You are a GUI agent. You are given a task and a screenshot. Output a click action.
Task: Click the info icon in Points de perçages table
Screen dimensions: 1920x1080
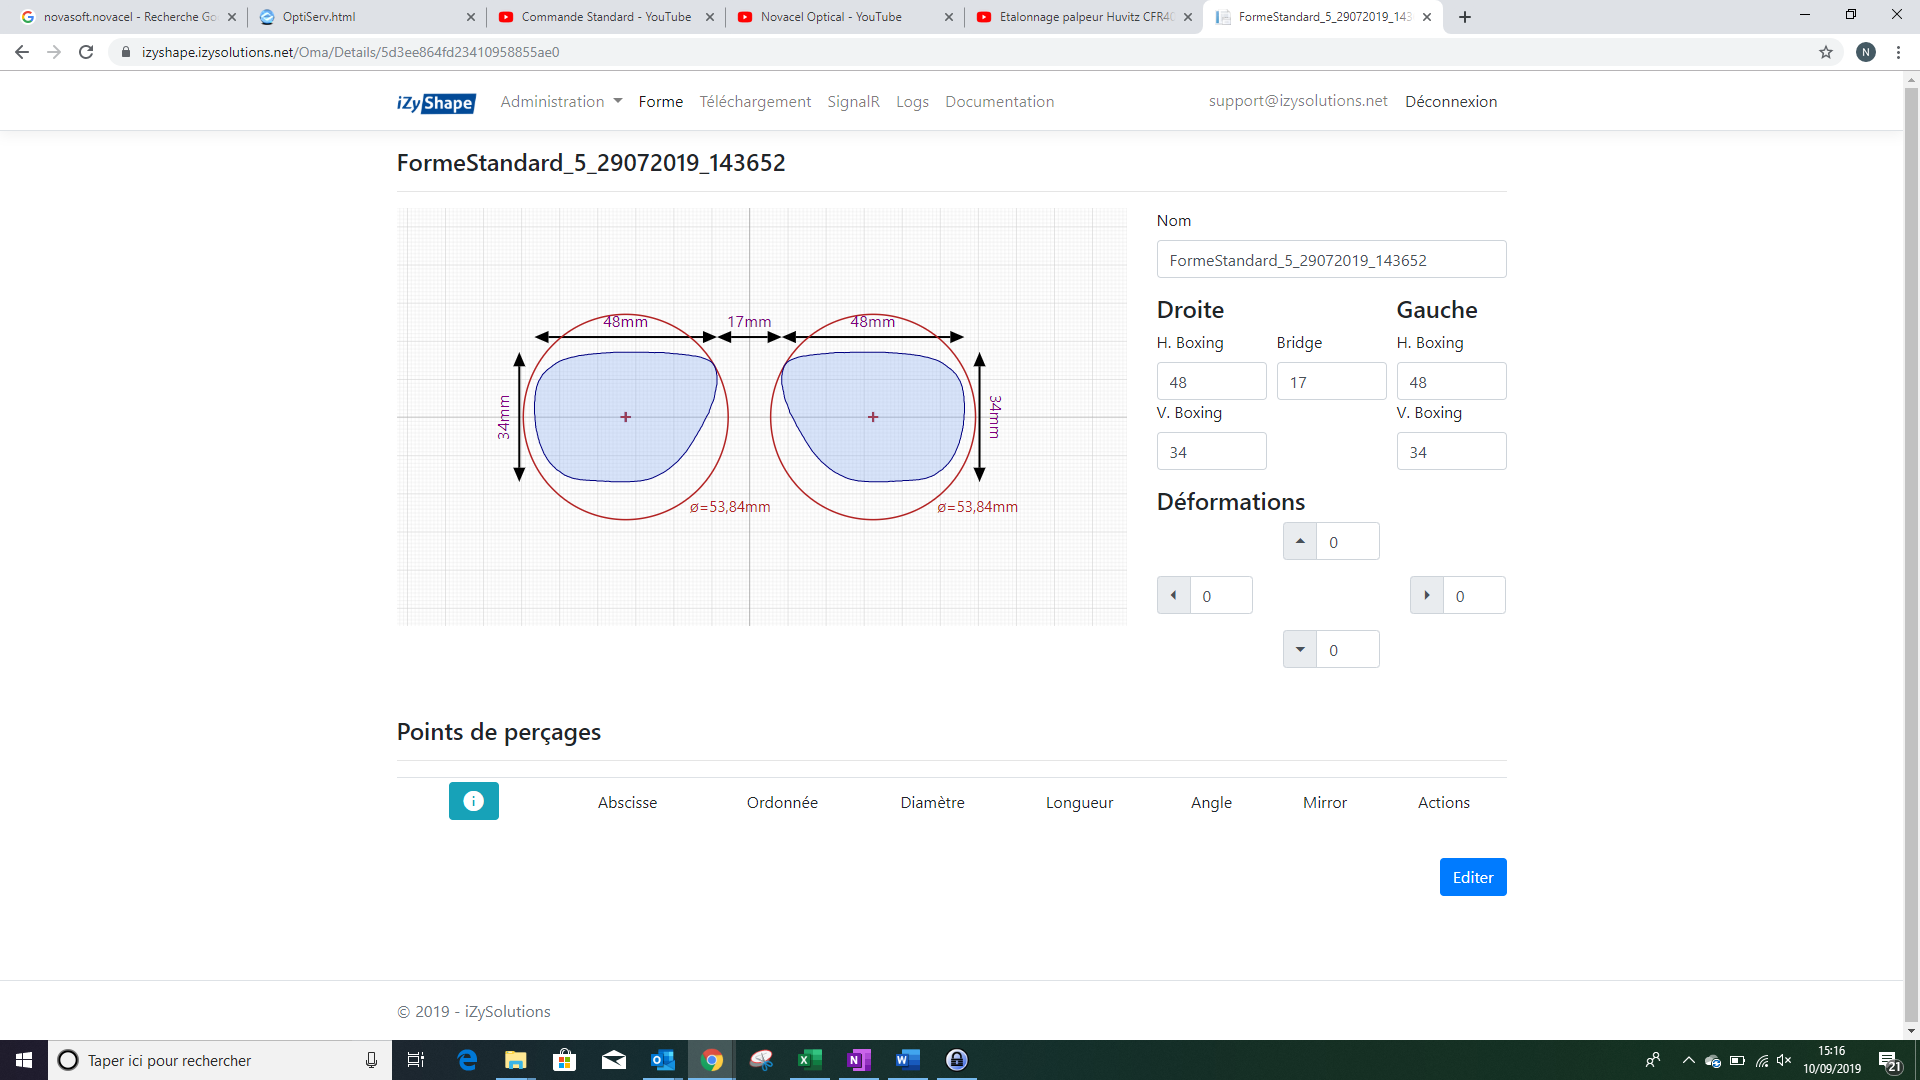point(473,800)
